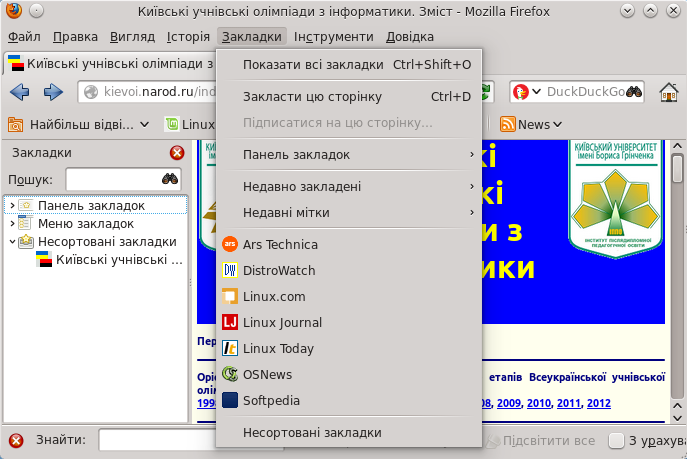The image size is (687, 459).
Task: Go to the Home page icon
Action: tap(668, 93)
